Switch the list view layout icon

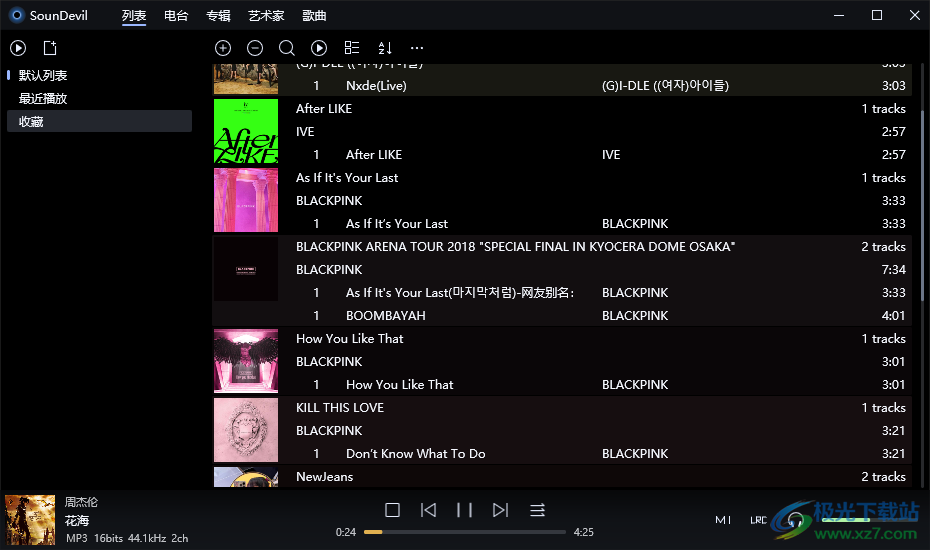tap(352, 48)
